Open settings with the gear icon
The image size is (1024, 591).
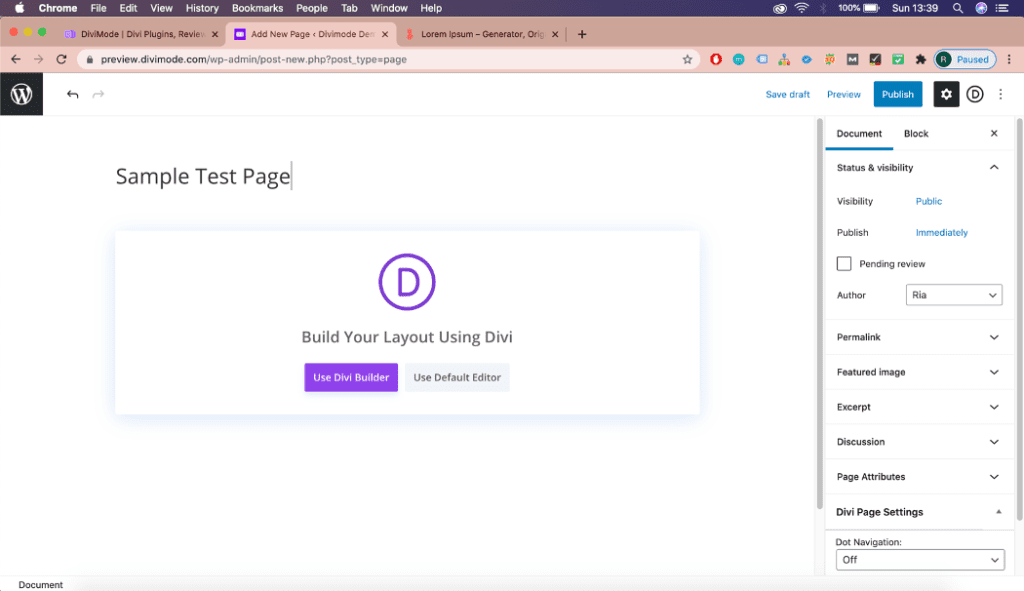click(946, 94)
